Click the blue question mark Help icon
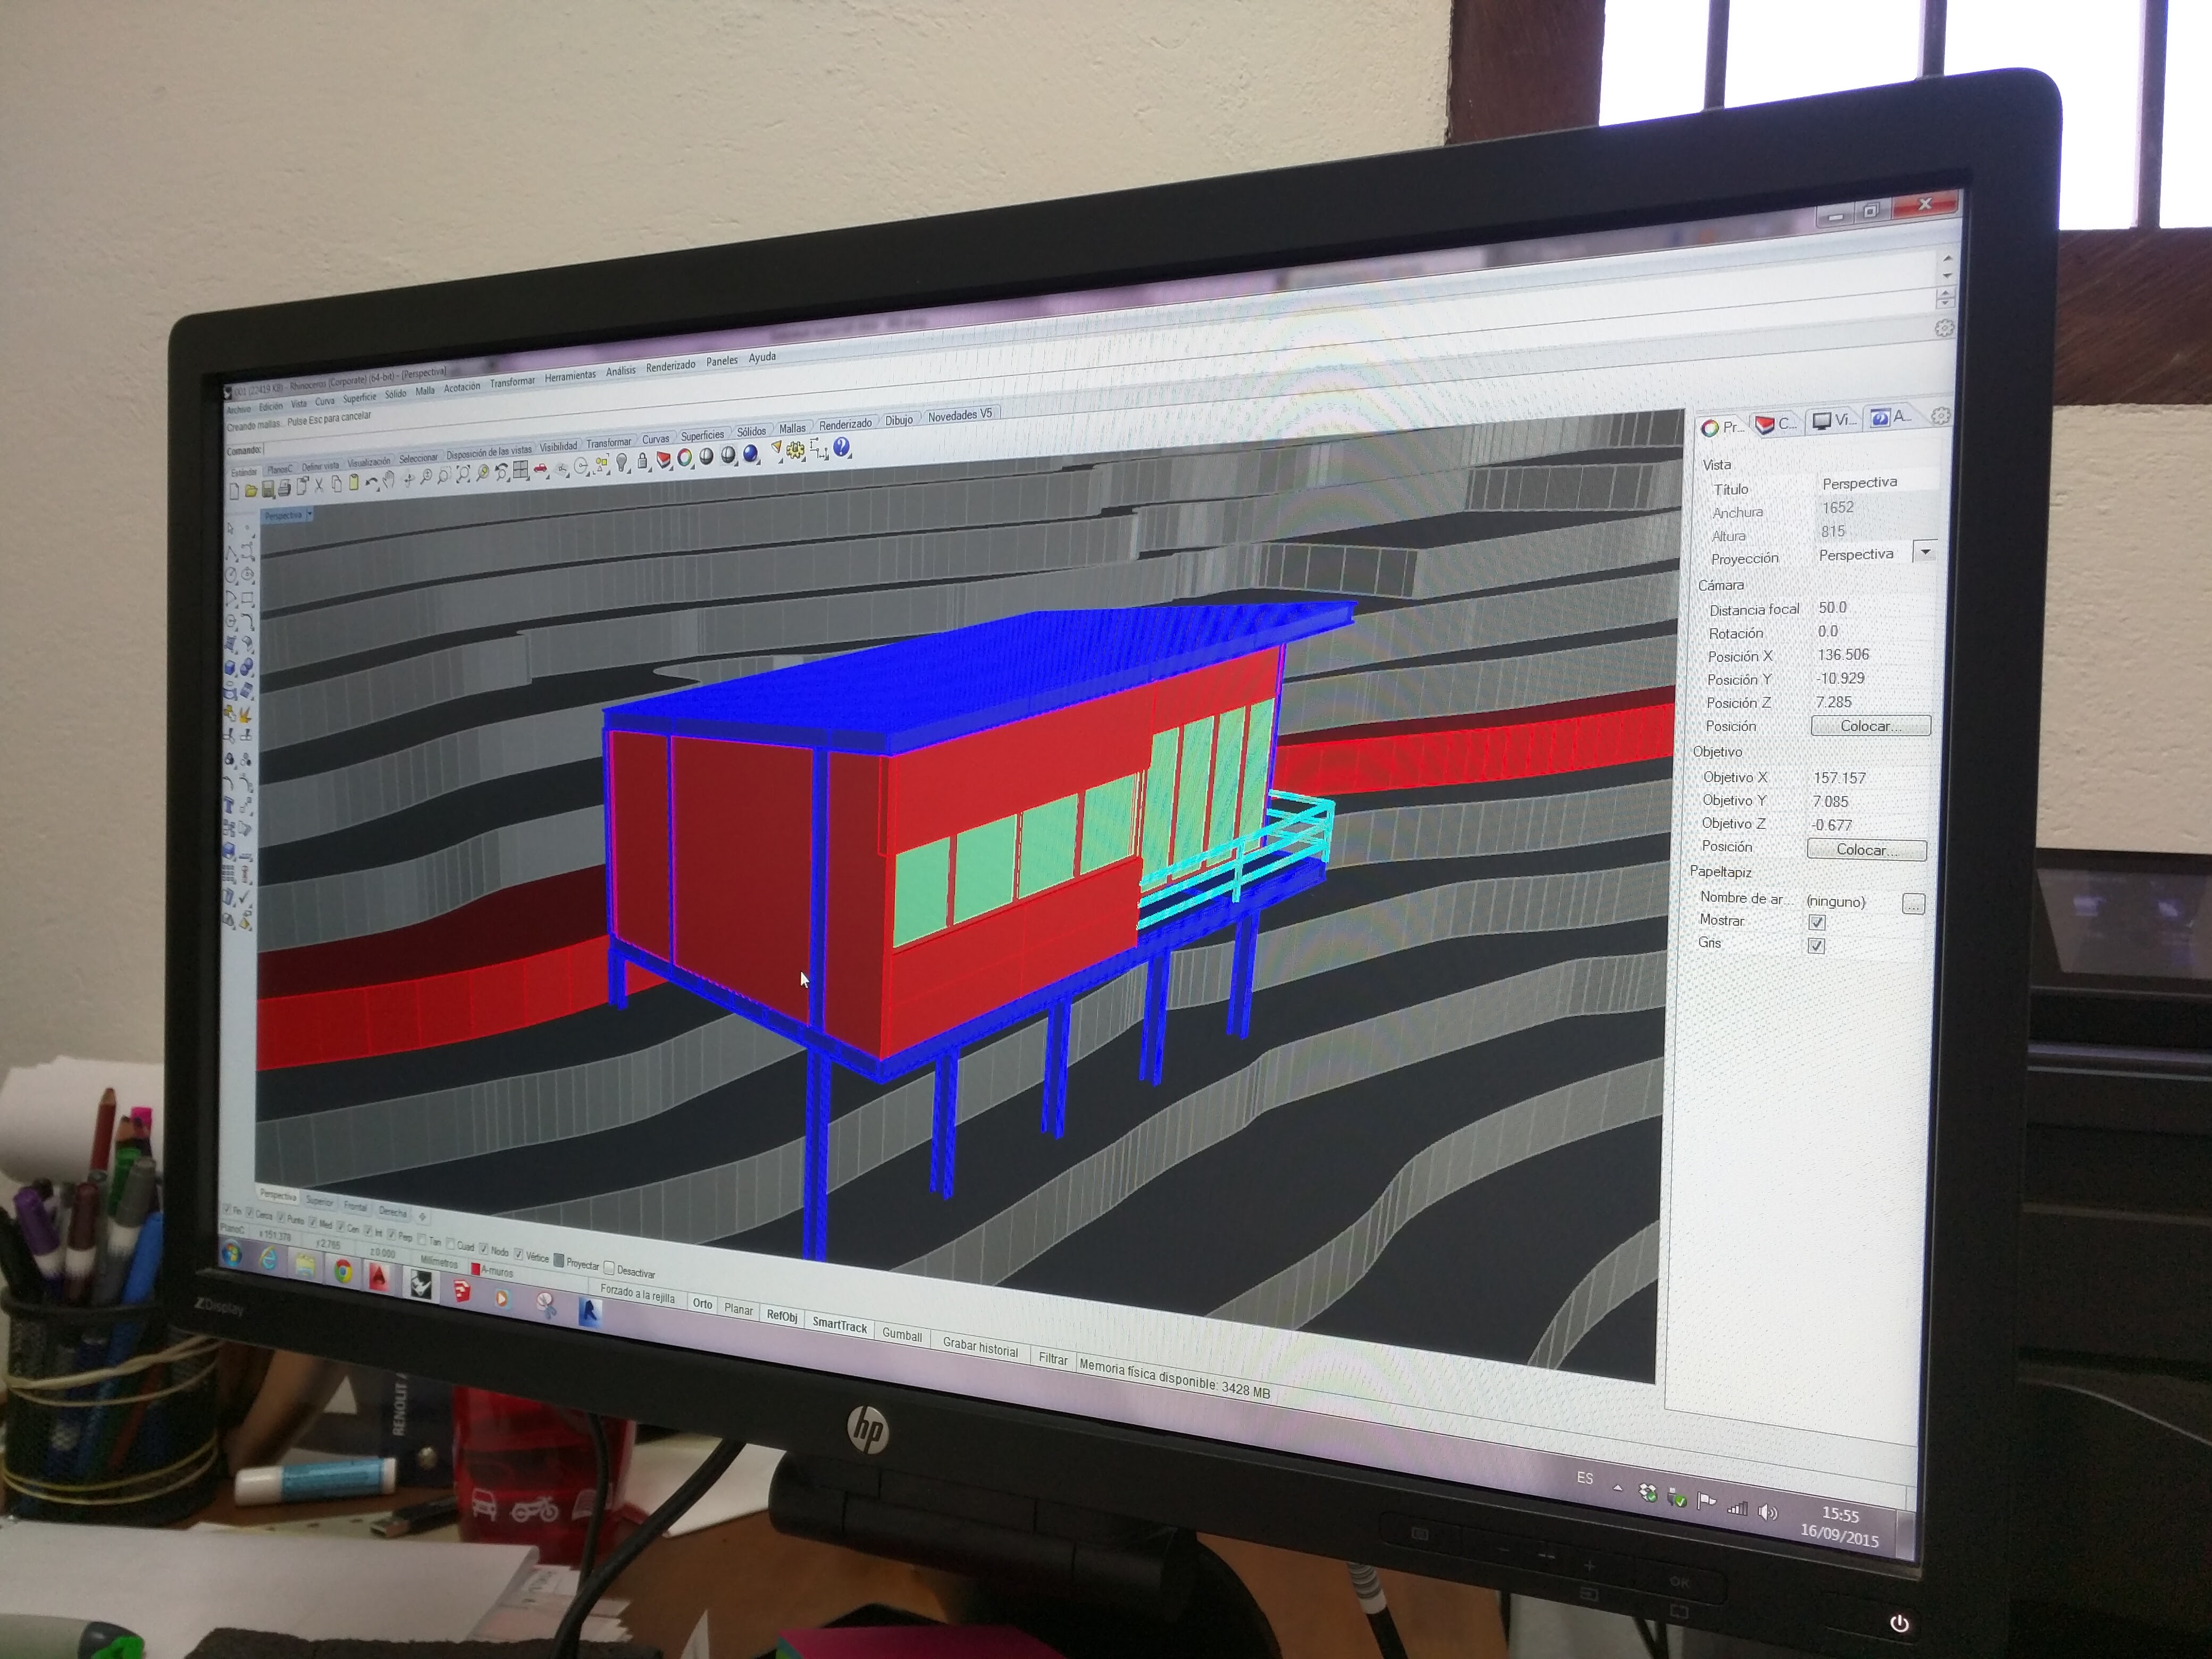 (841, 447)
